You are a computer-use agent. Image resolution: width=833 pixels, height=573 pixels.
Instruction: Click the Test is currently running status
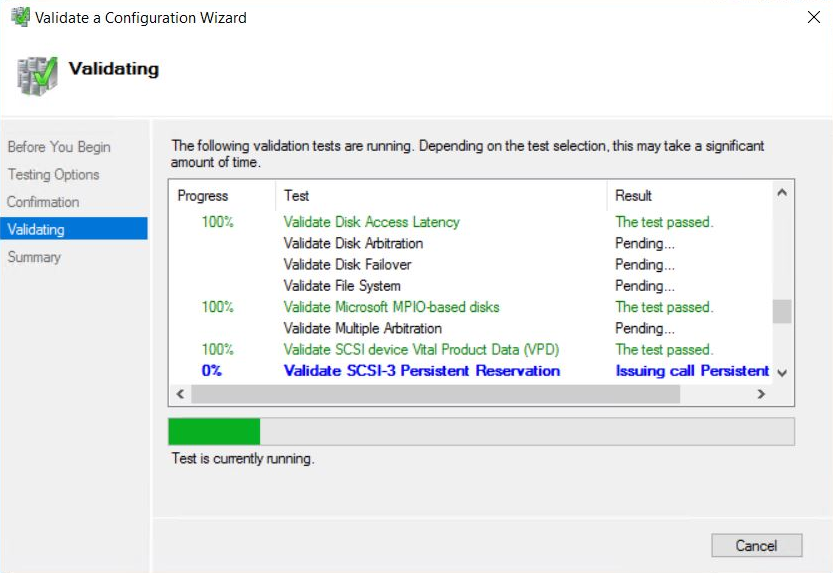243,458
